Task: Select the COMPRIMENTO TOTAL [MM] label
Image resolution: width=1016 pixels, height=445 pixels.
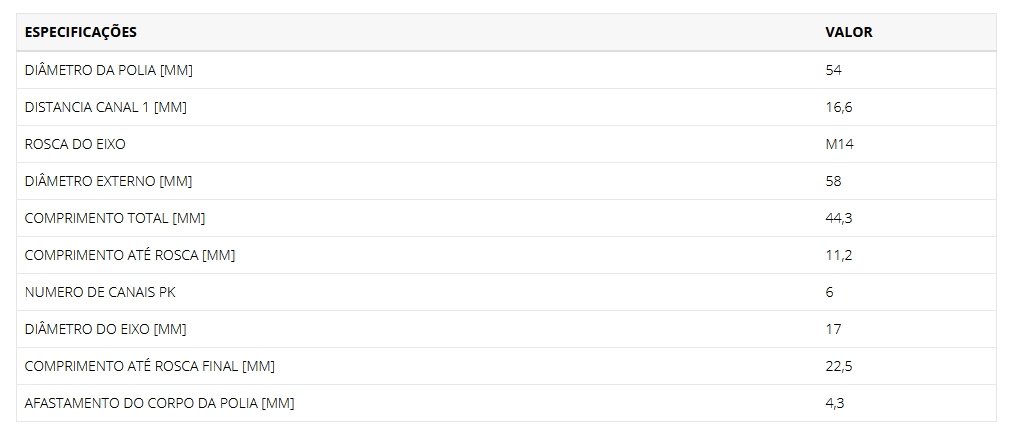Action: (115, 218)
